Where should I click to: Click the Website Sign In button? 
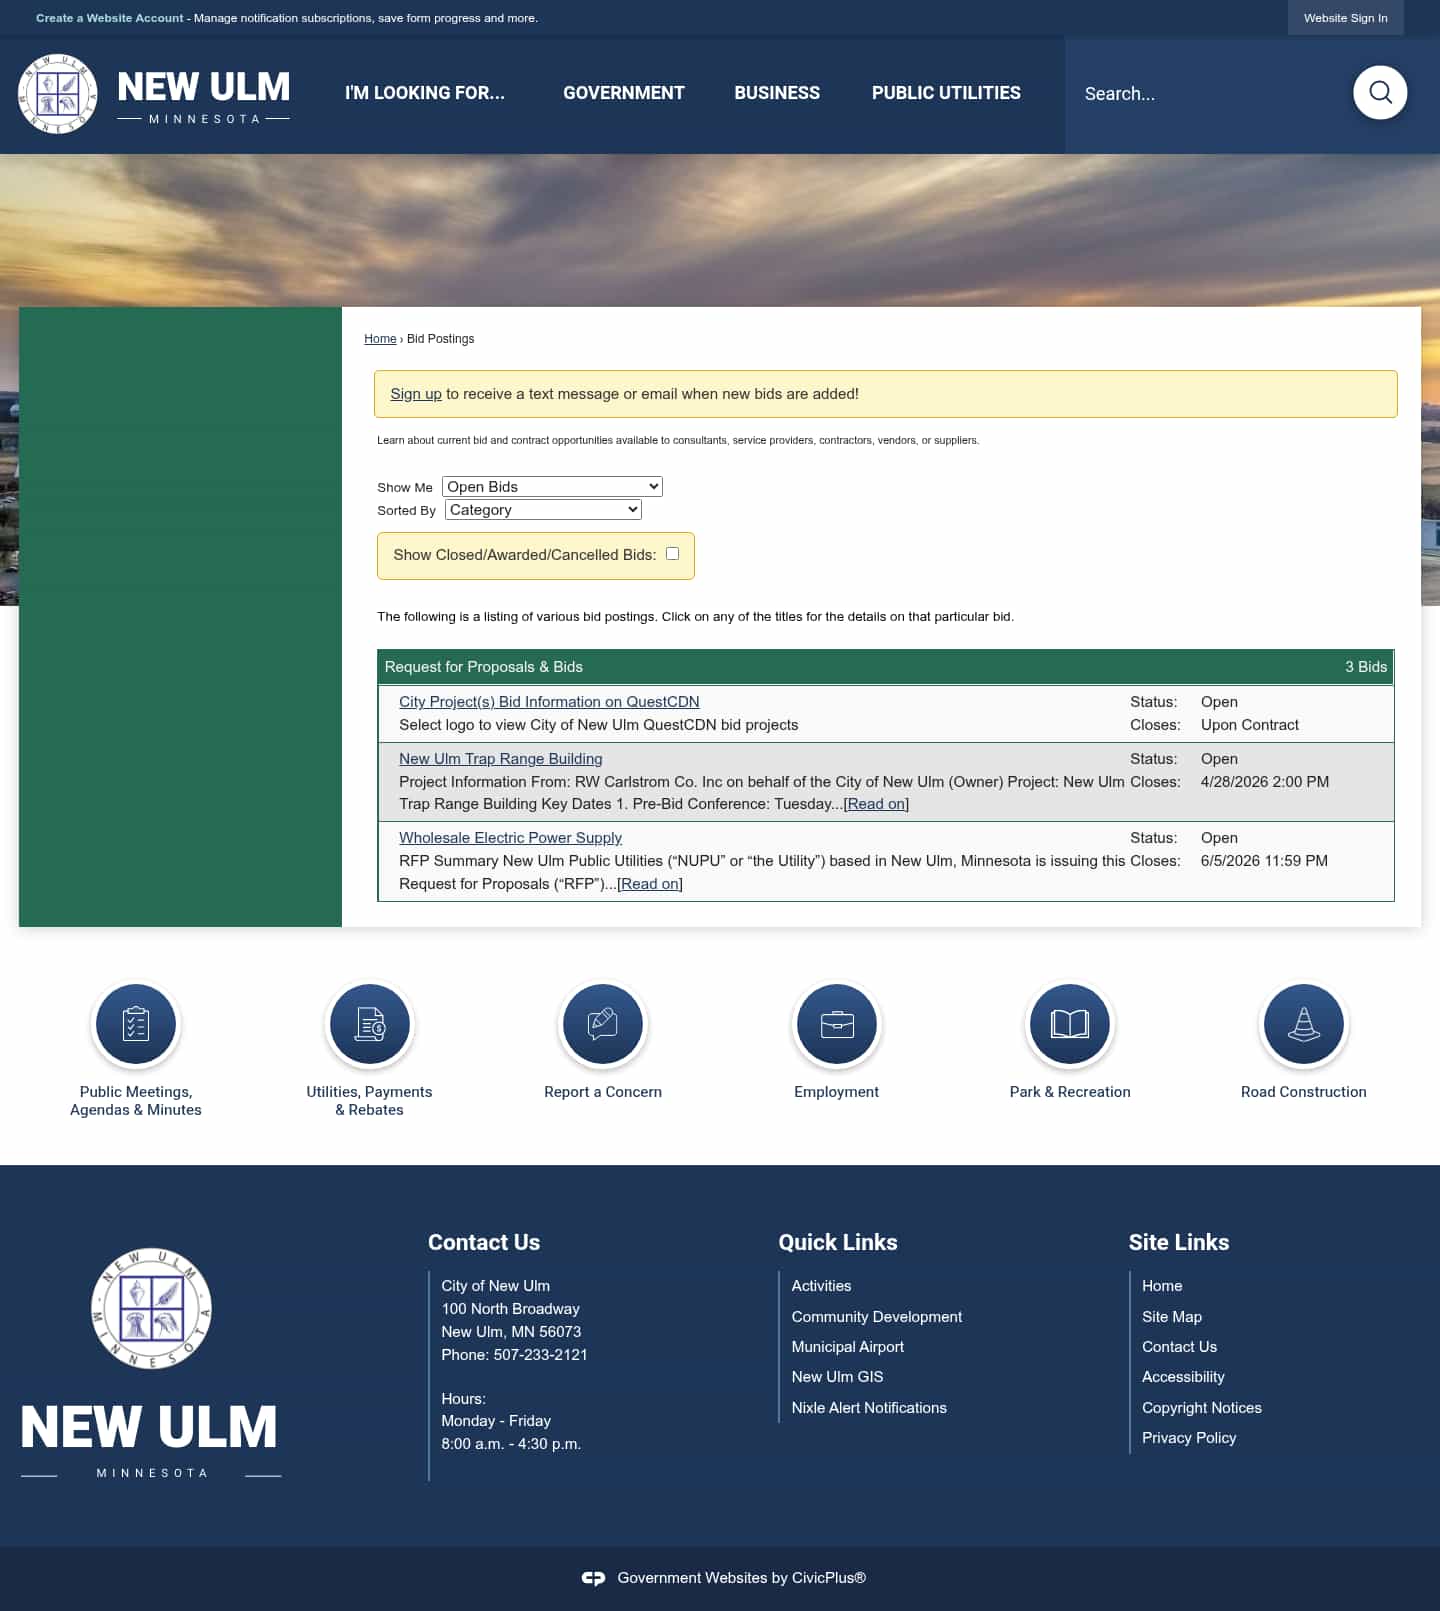(x=1345, y=18)
